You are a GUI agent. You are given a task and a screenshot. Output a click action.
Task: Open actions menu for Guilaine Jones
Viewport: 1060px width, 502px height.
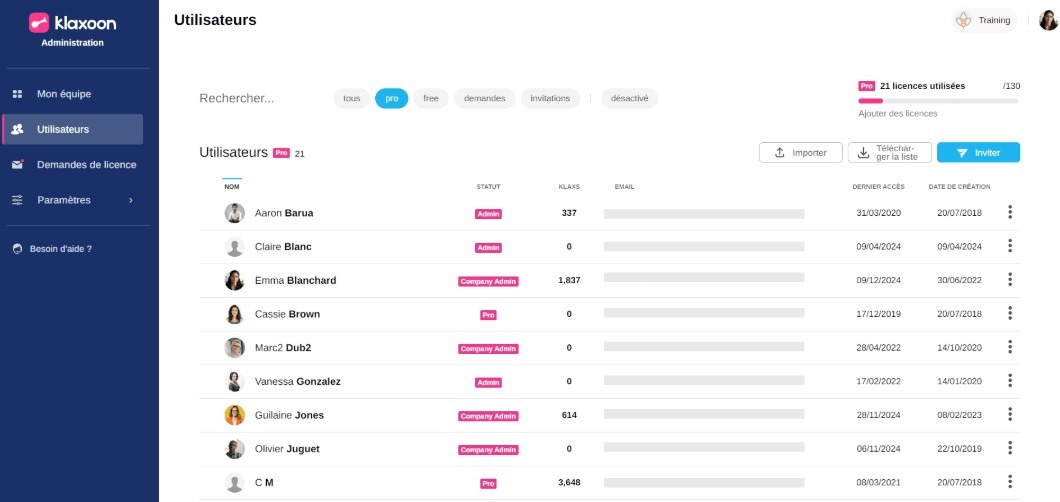(1010, 415)
